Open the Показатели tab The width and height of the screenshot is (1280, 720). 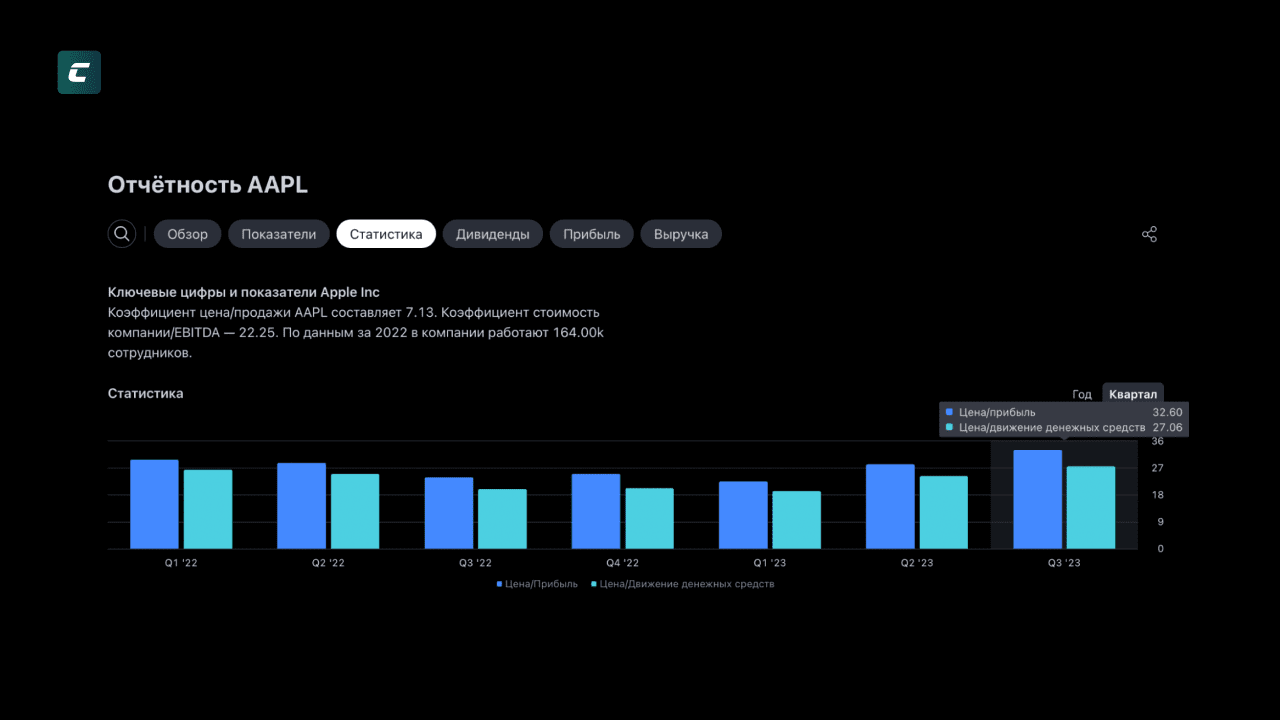coord(279,234)
